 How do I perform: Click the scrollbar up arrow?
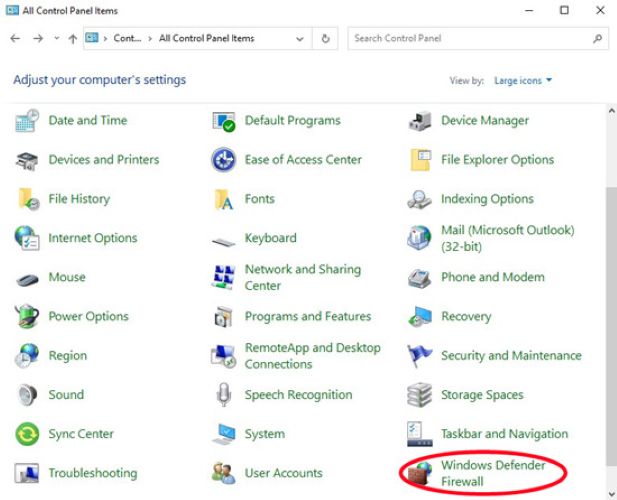(611, 111)
